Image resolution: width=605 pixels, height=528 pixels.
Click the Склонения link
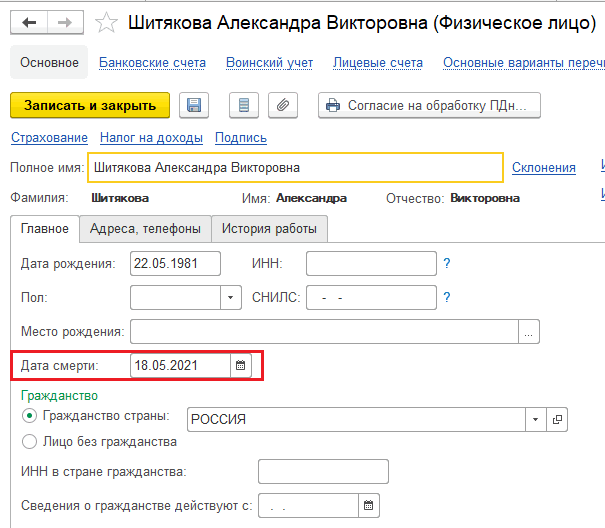click(544, 168)
